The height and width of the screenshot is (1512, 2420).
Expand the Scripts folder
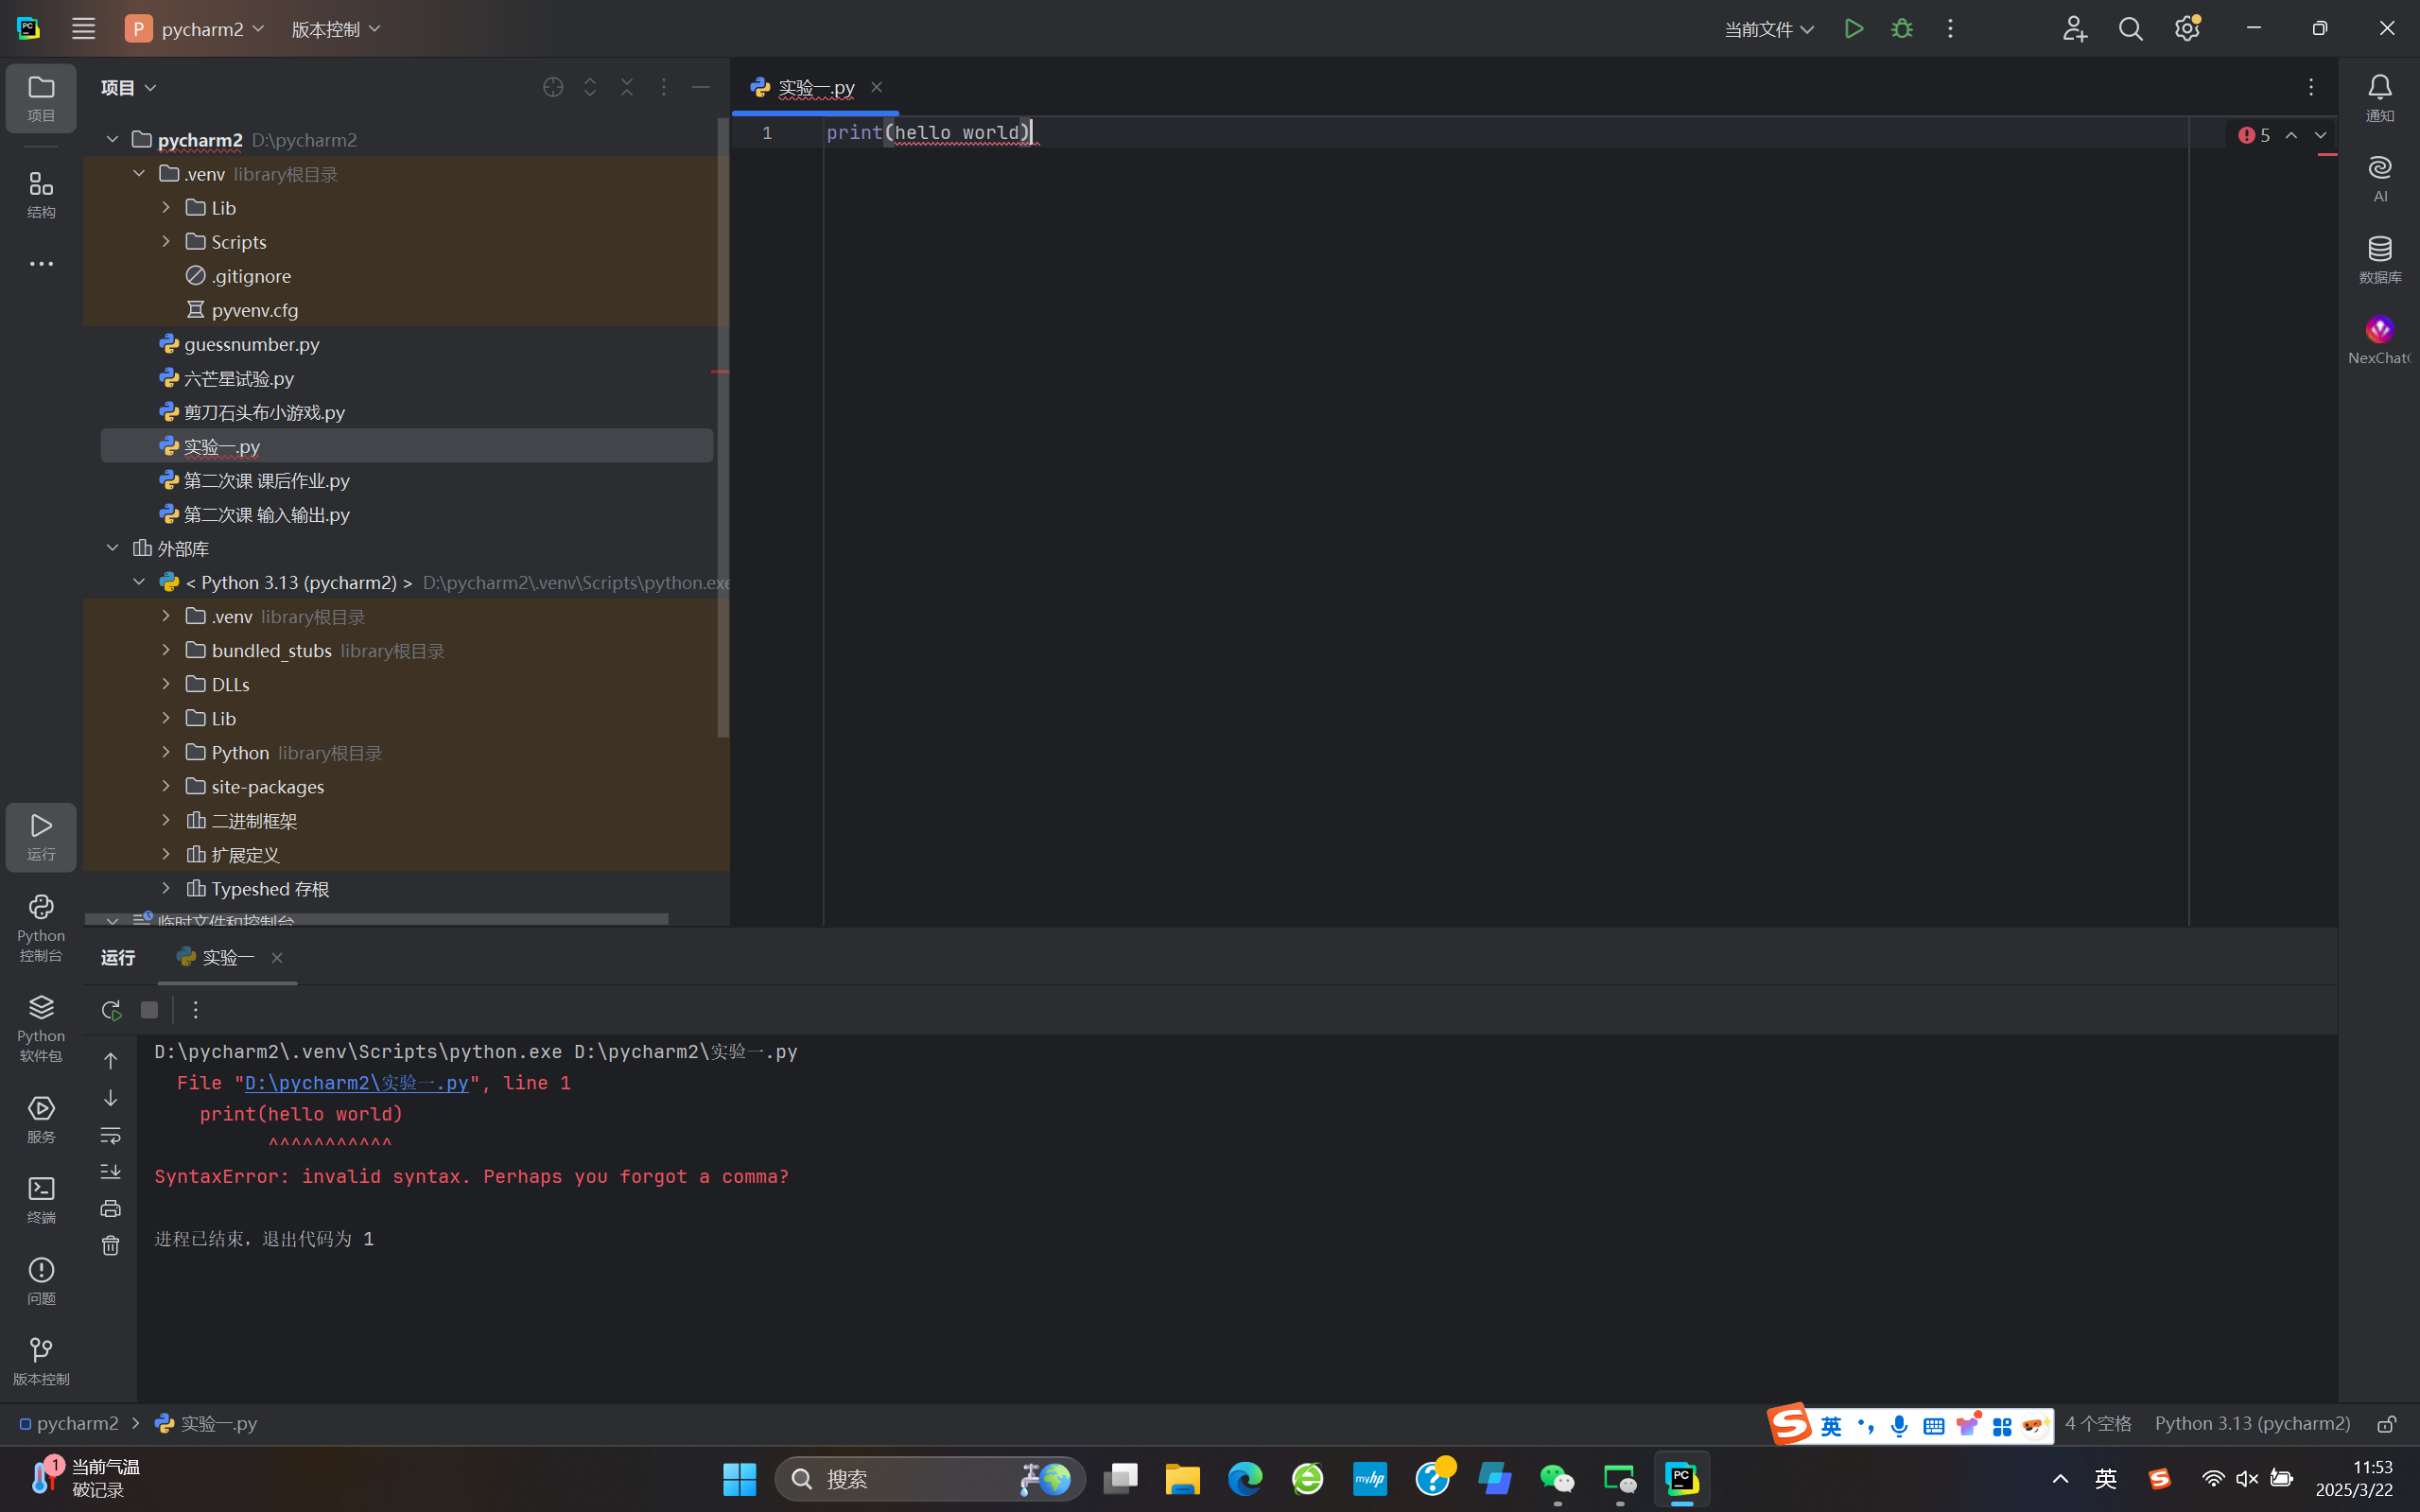(166, 242)
